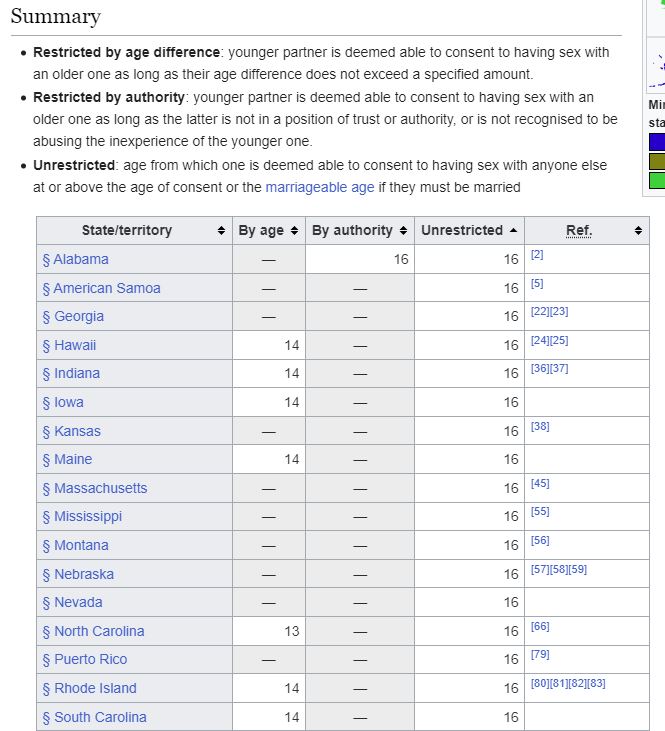This screenshot has width=665, height=731.
Task: Click the green map legend swatch
Action: coord(657,180)
